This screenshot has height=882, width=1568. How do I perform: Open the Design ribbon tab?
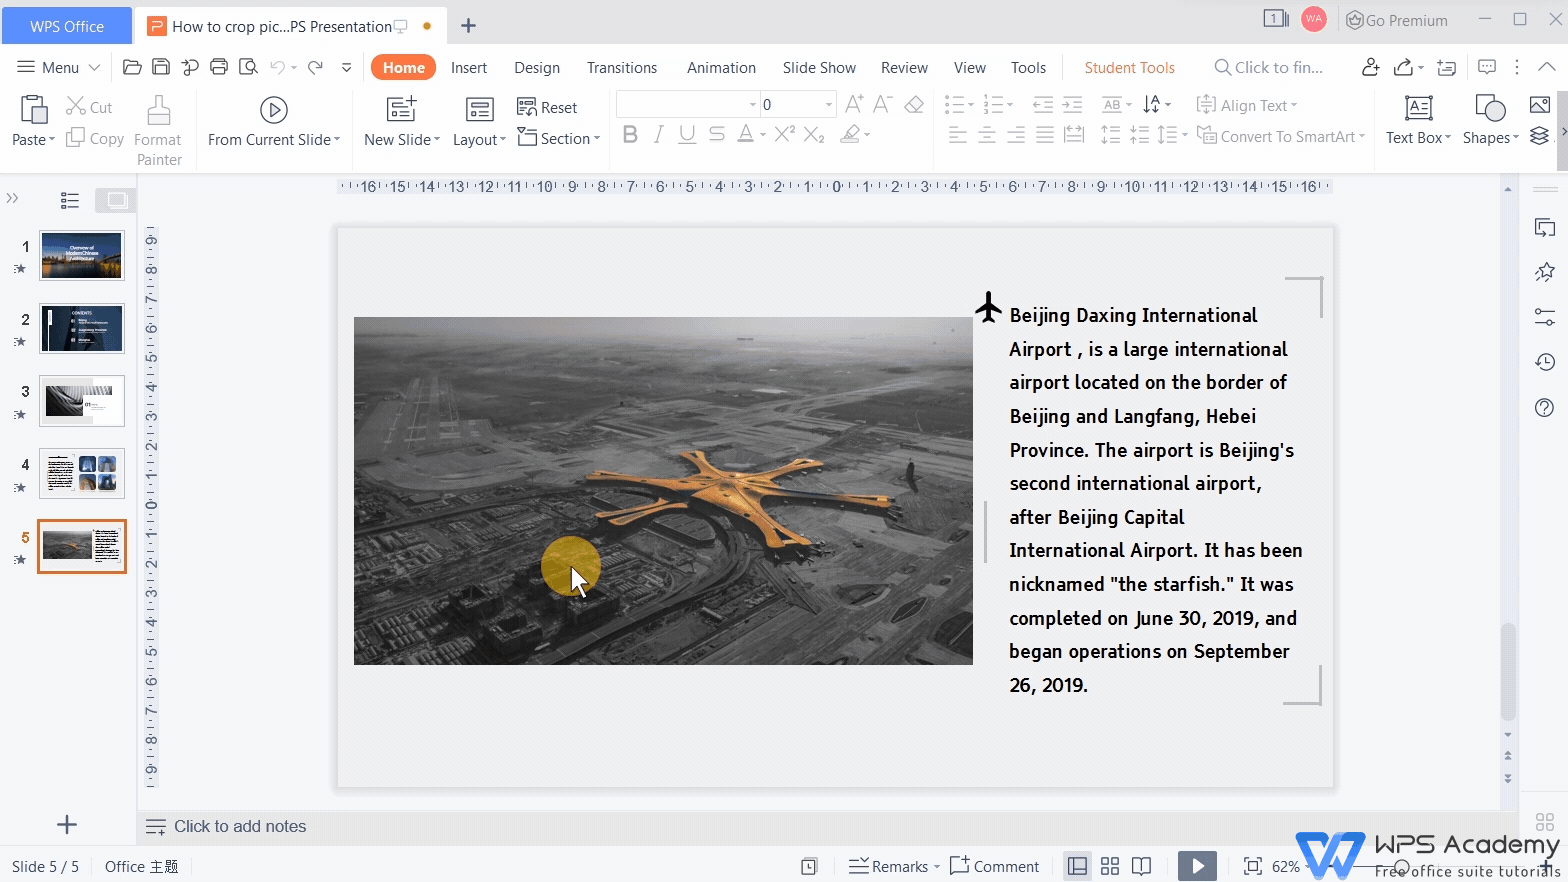(537, 67)
